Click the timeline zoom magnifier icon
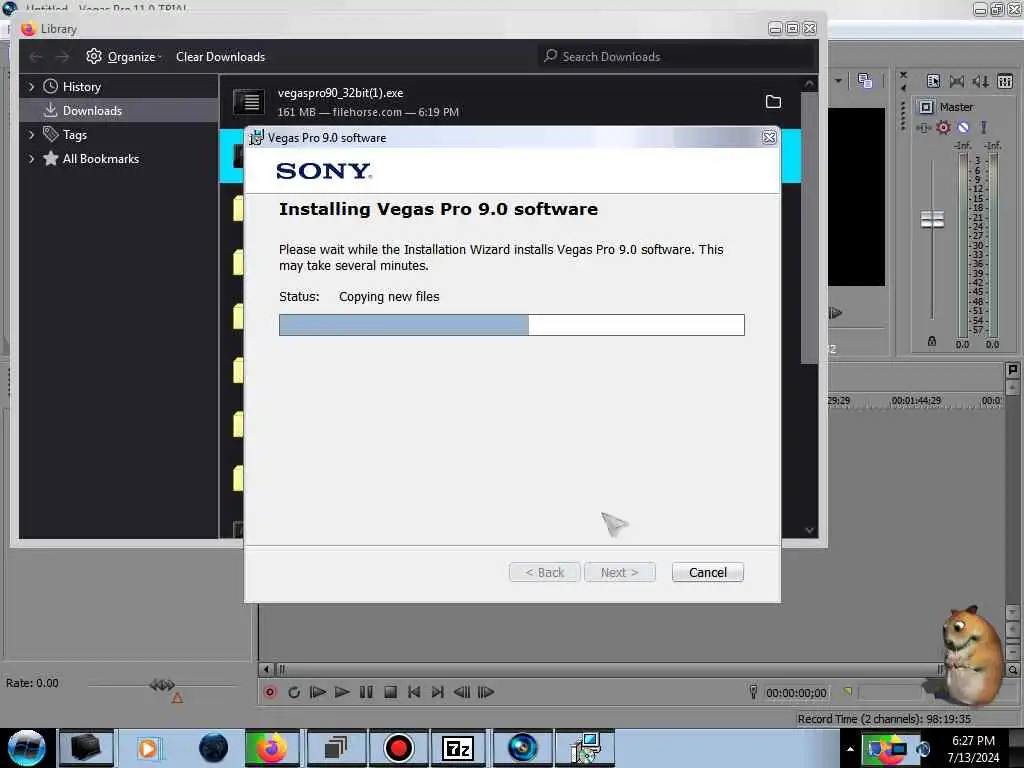This screenshot has width=1024, height=768. pos(1013,670)
